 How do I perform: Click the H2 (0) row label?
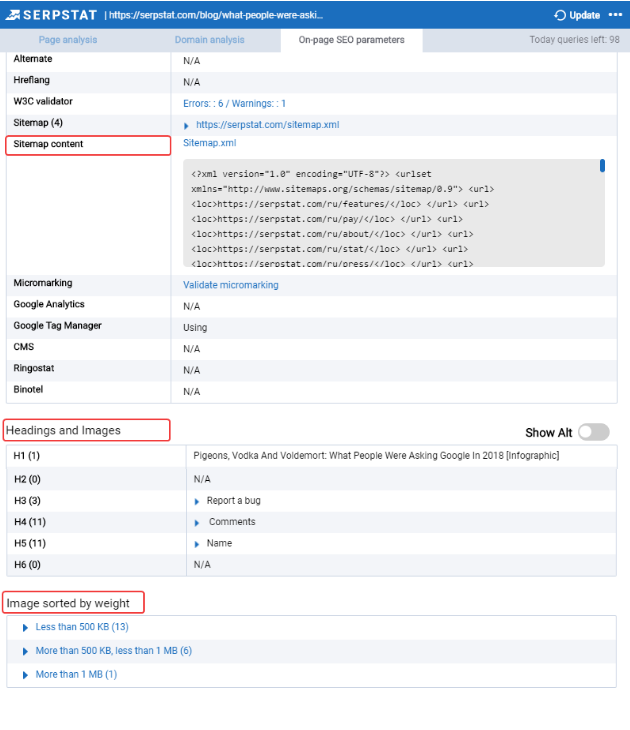point(27,479)
